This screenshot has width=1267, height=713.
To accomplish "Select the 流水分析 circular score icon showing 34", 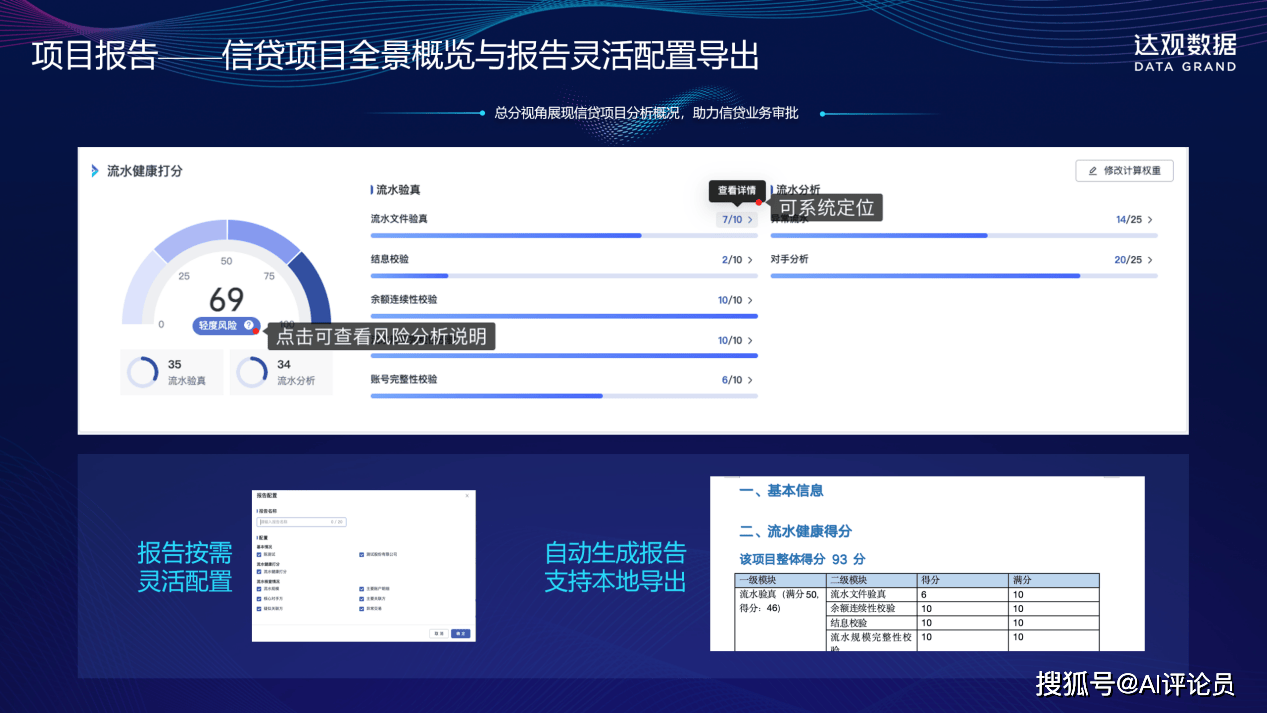I will pos(252,371).
